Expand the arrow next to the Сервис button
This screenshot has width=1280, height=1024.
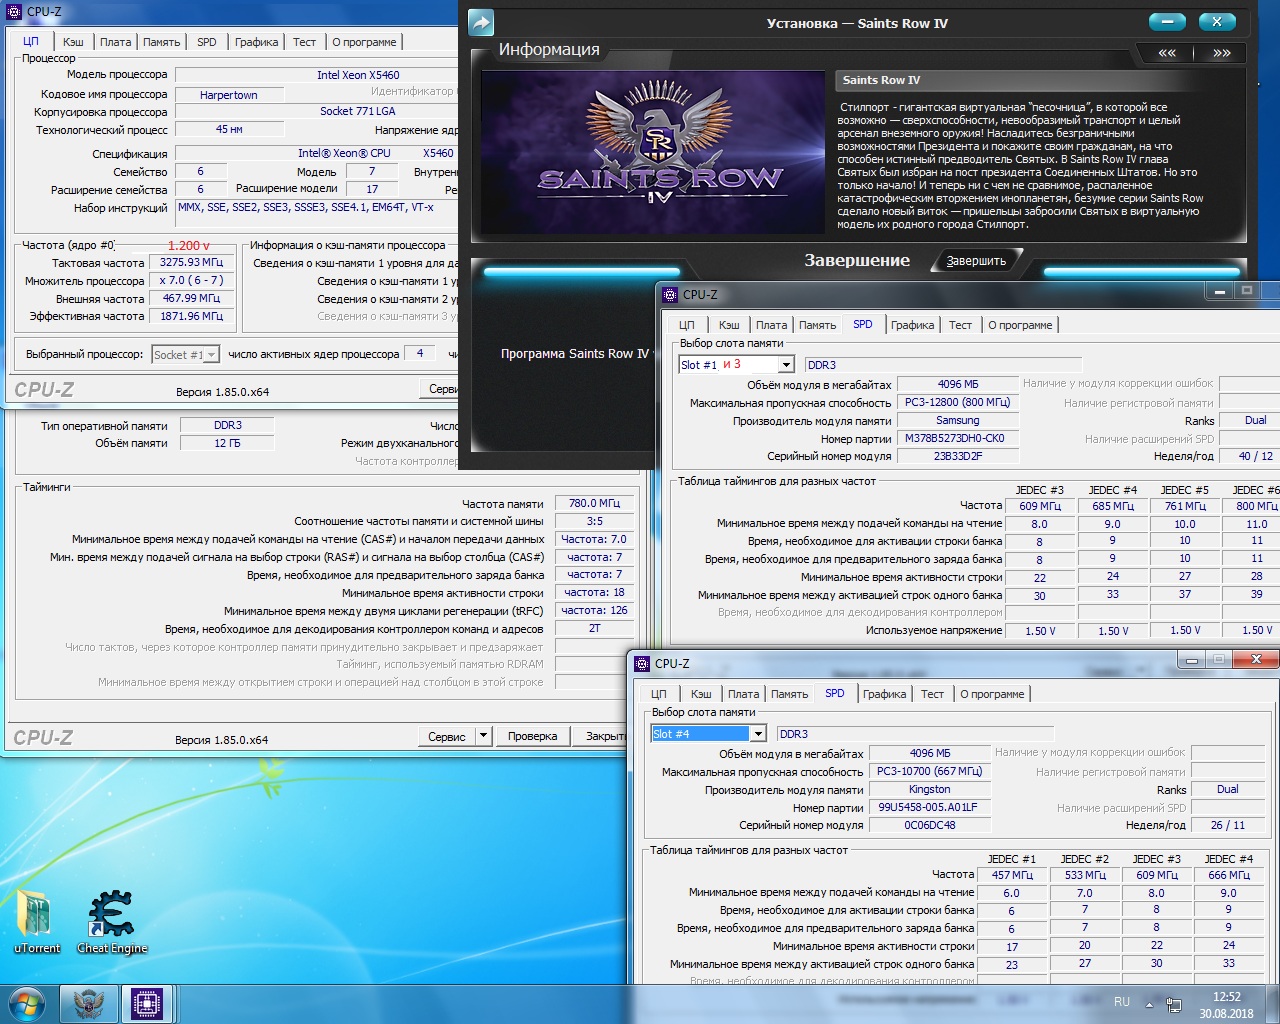pyautogui.click(x=483, y=736)
